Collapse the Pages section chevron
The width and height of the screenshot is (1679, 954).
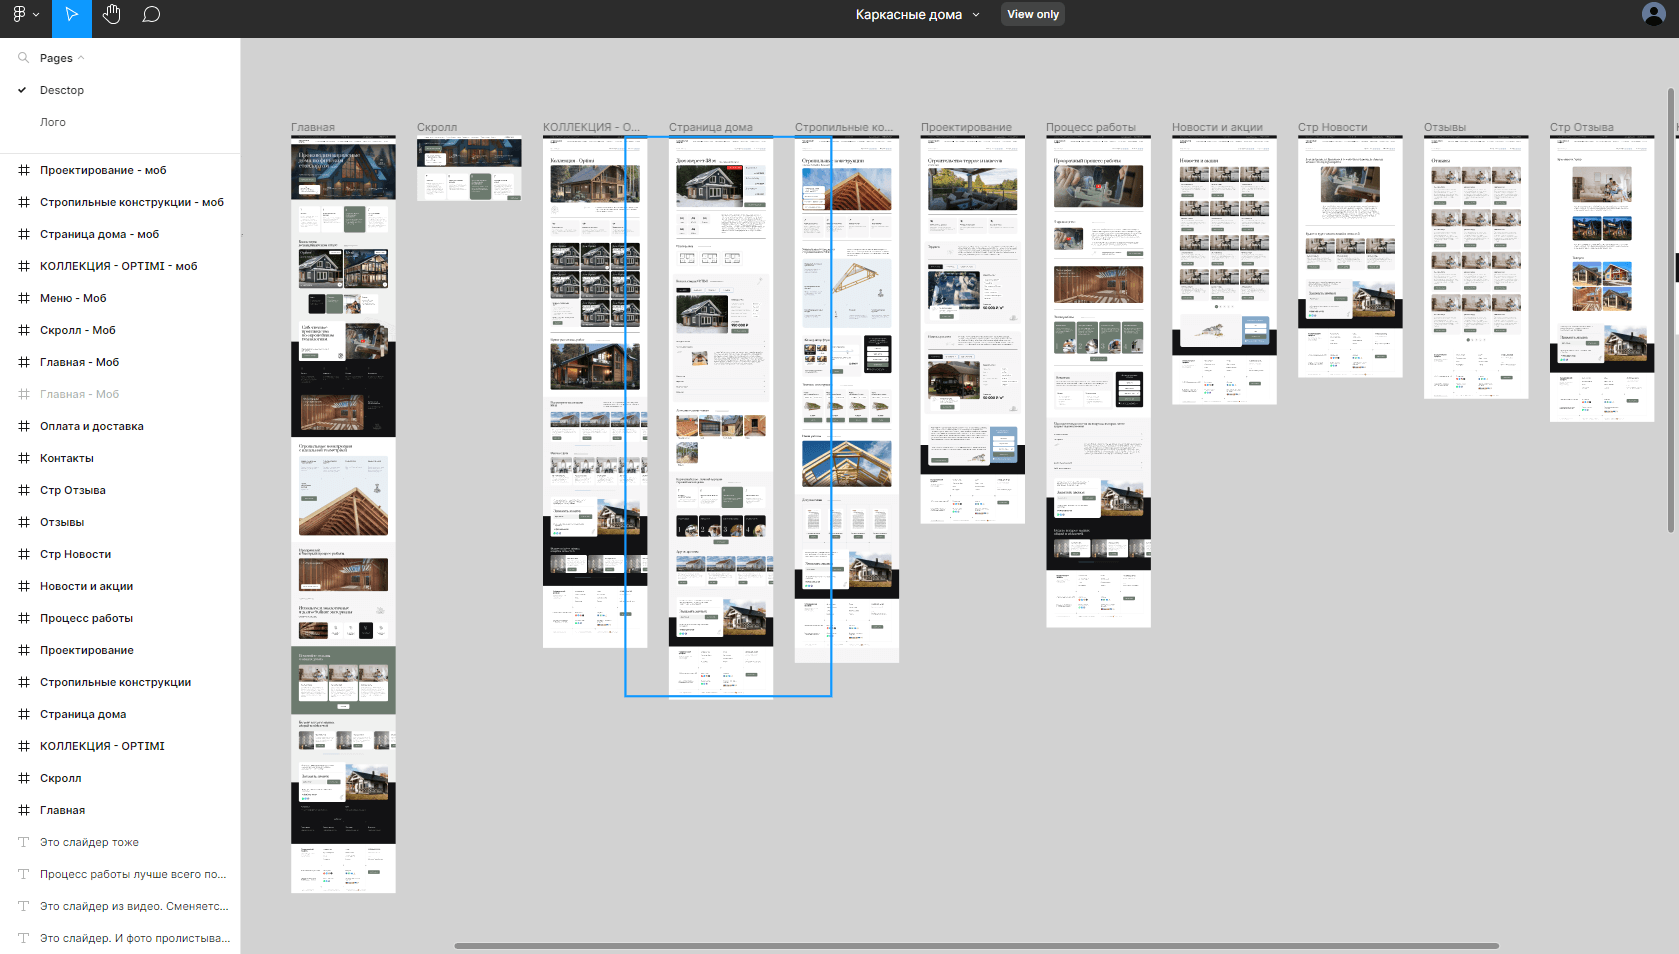(81, 58)
